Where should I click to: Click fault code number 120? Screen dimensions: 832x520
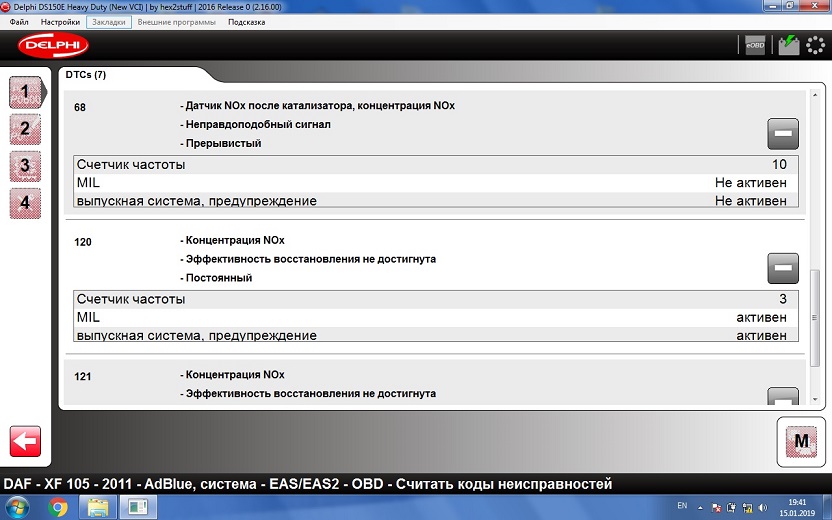pos(83,242)
